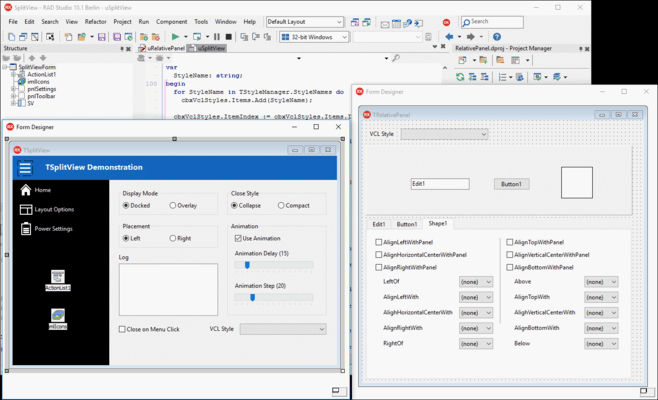Click the Home icon in split view

[26, 190]
